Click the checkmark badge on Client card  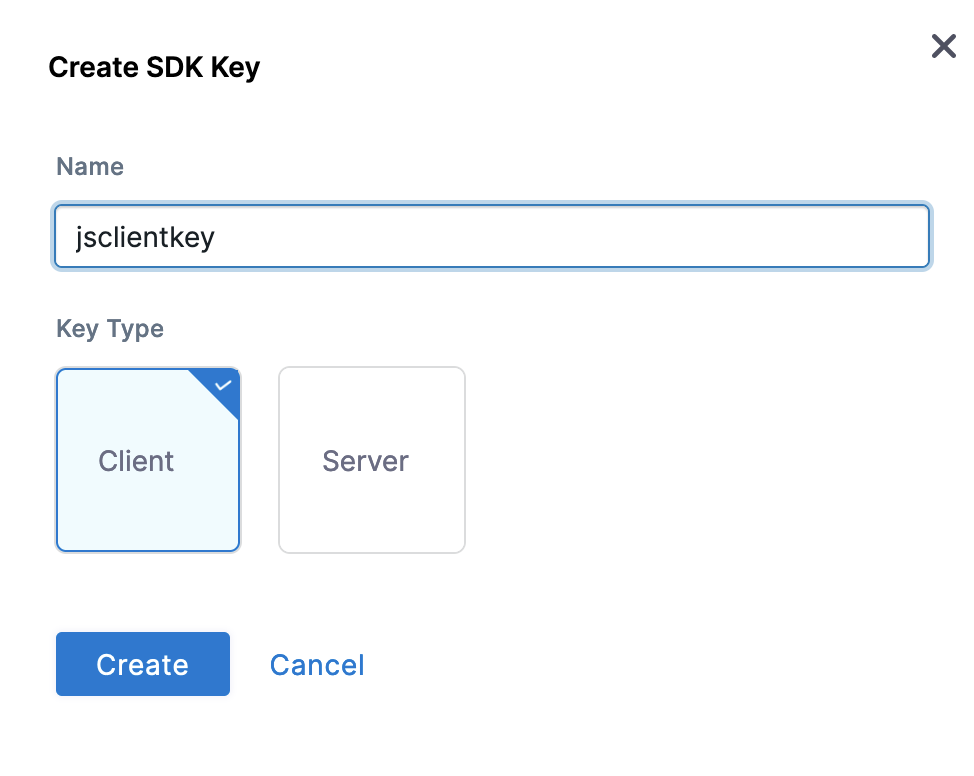[223, 385]
